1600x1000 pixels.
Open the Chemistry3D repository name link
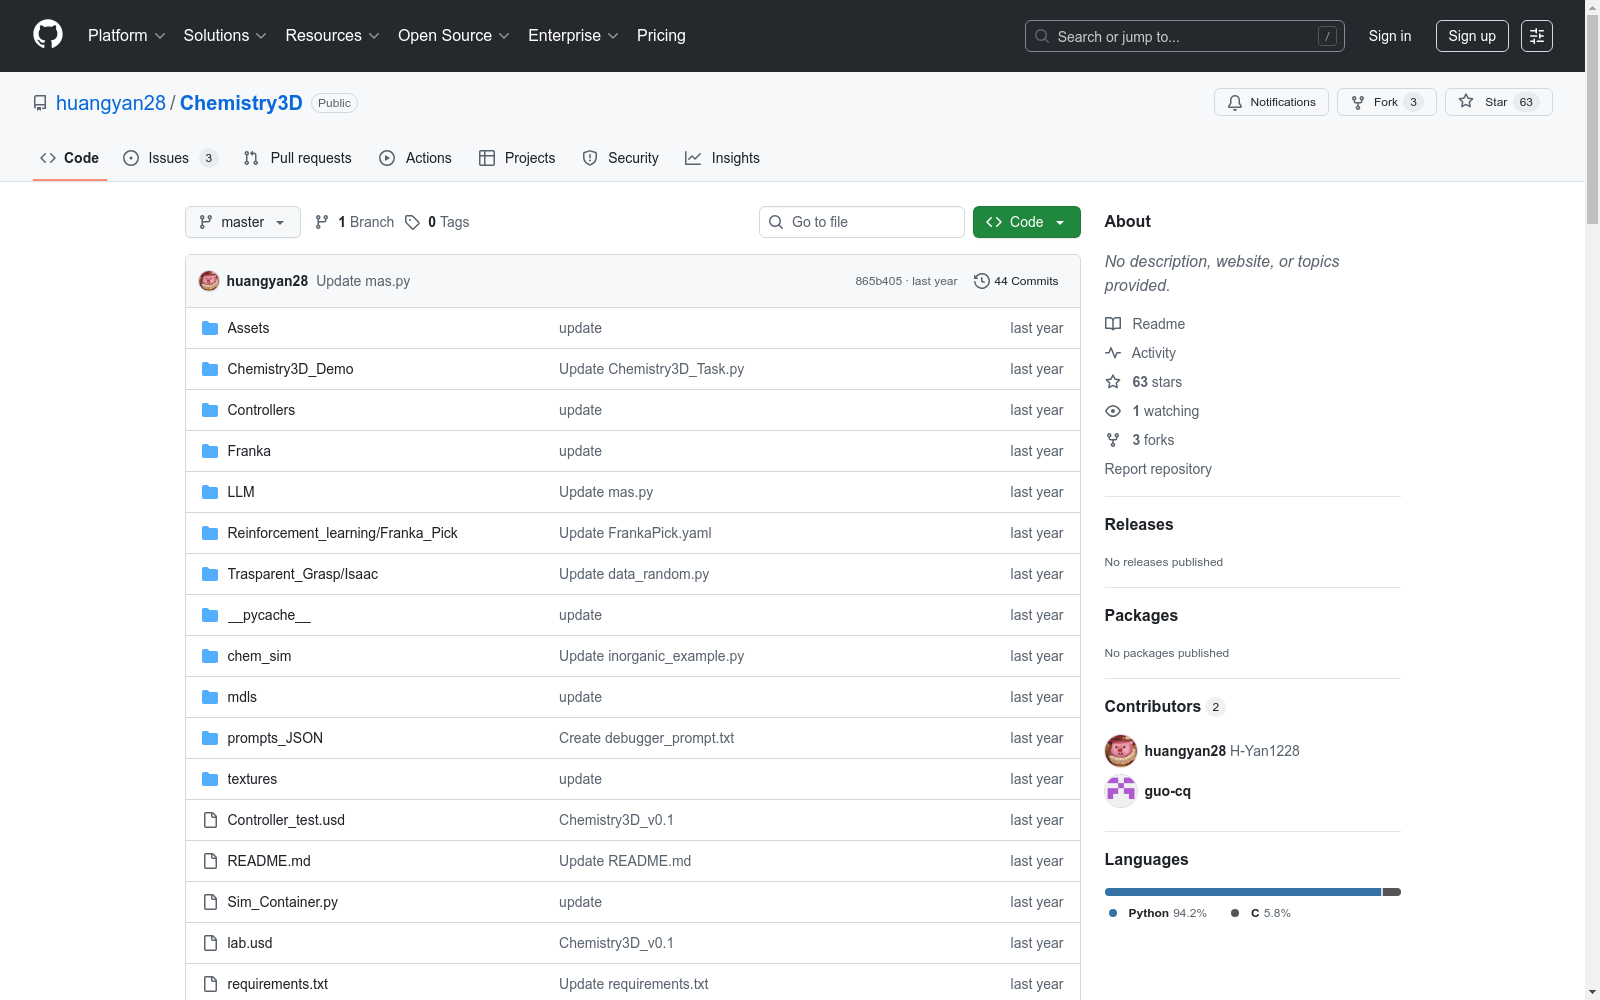coord(241,103)
